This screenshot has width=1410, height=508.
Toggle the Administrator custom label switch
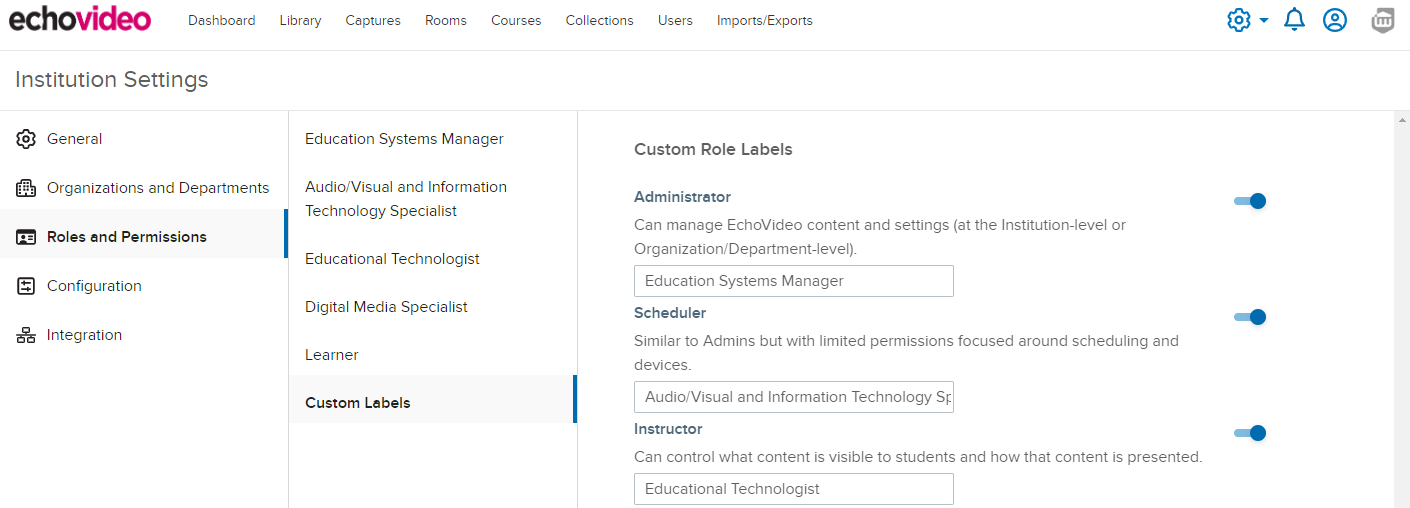pyautogui.click(x=1250, y=201)
